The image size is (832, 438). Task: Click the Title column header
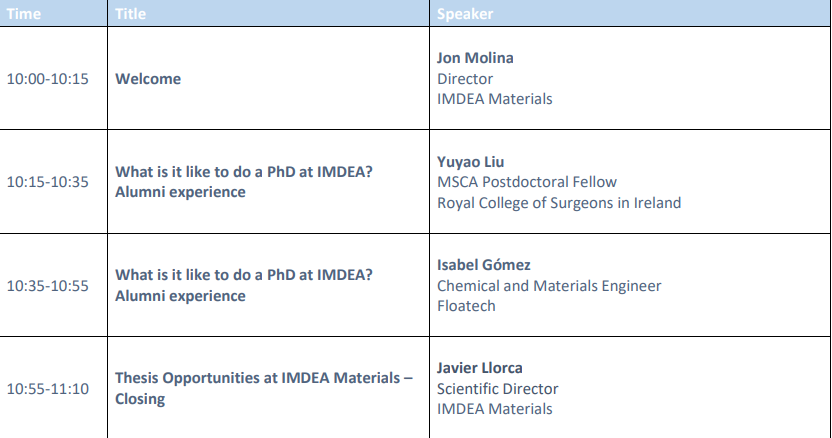click(x=131, y=14)
